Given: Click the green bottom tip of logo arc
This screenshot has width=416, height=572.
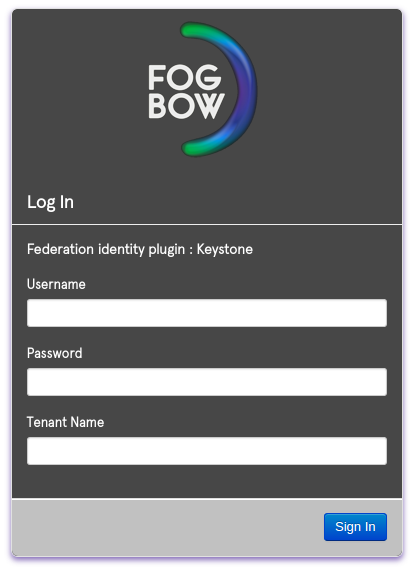Looking at the screenshot, I should click(191, 148).
